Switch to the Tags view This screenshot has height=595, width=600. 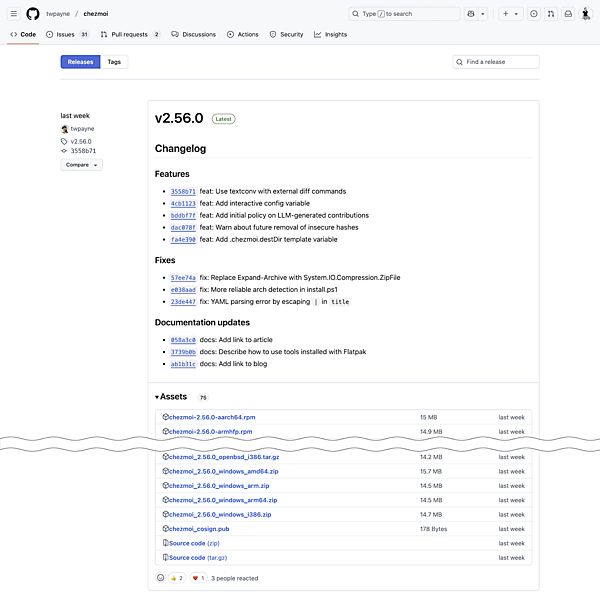(x=114, y=62)
